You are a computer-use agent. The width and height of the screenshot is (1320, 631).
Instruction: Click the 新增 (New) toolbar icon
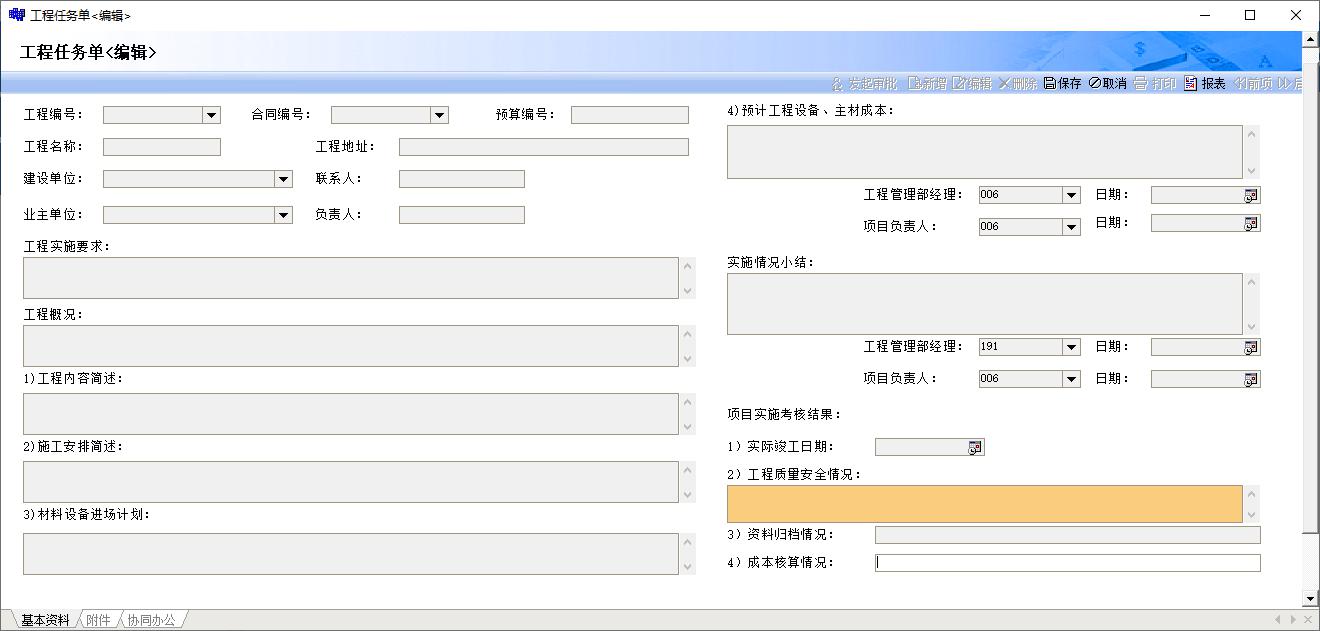coord(926,84)
